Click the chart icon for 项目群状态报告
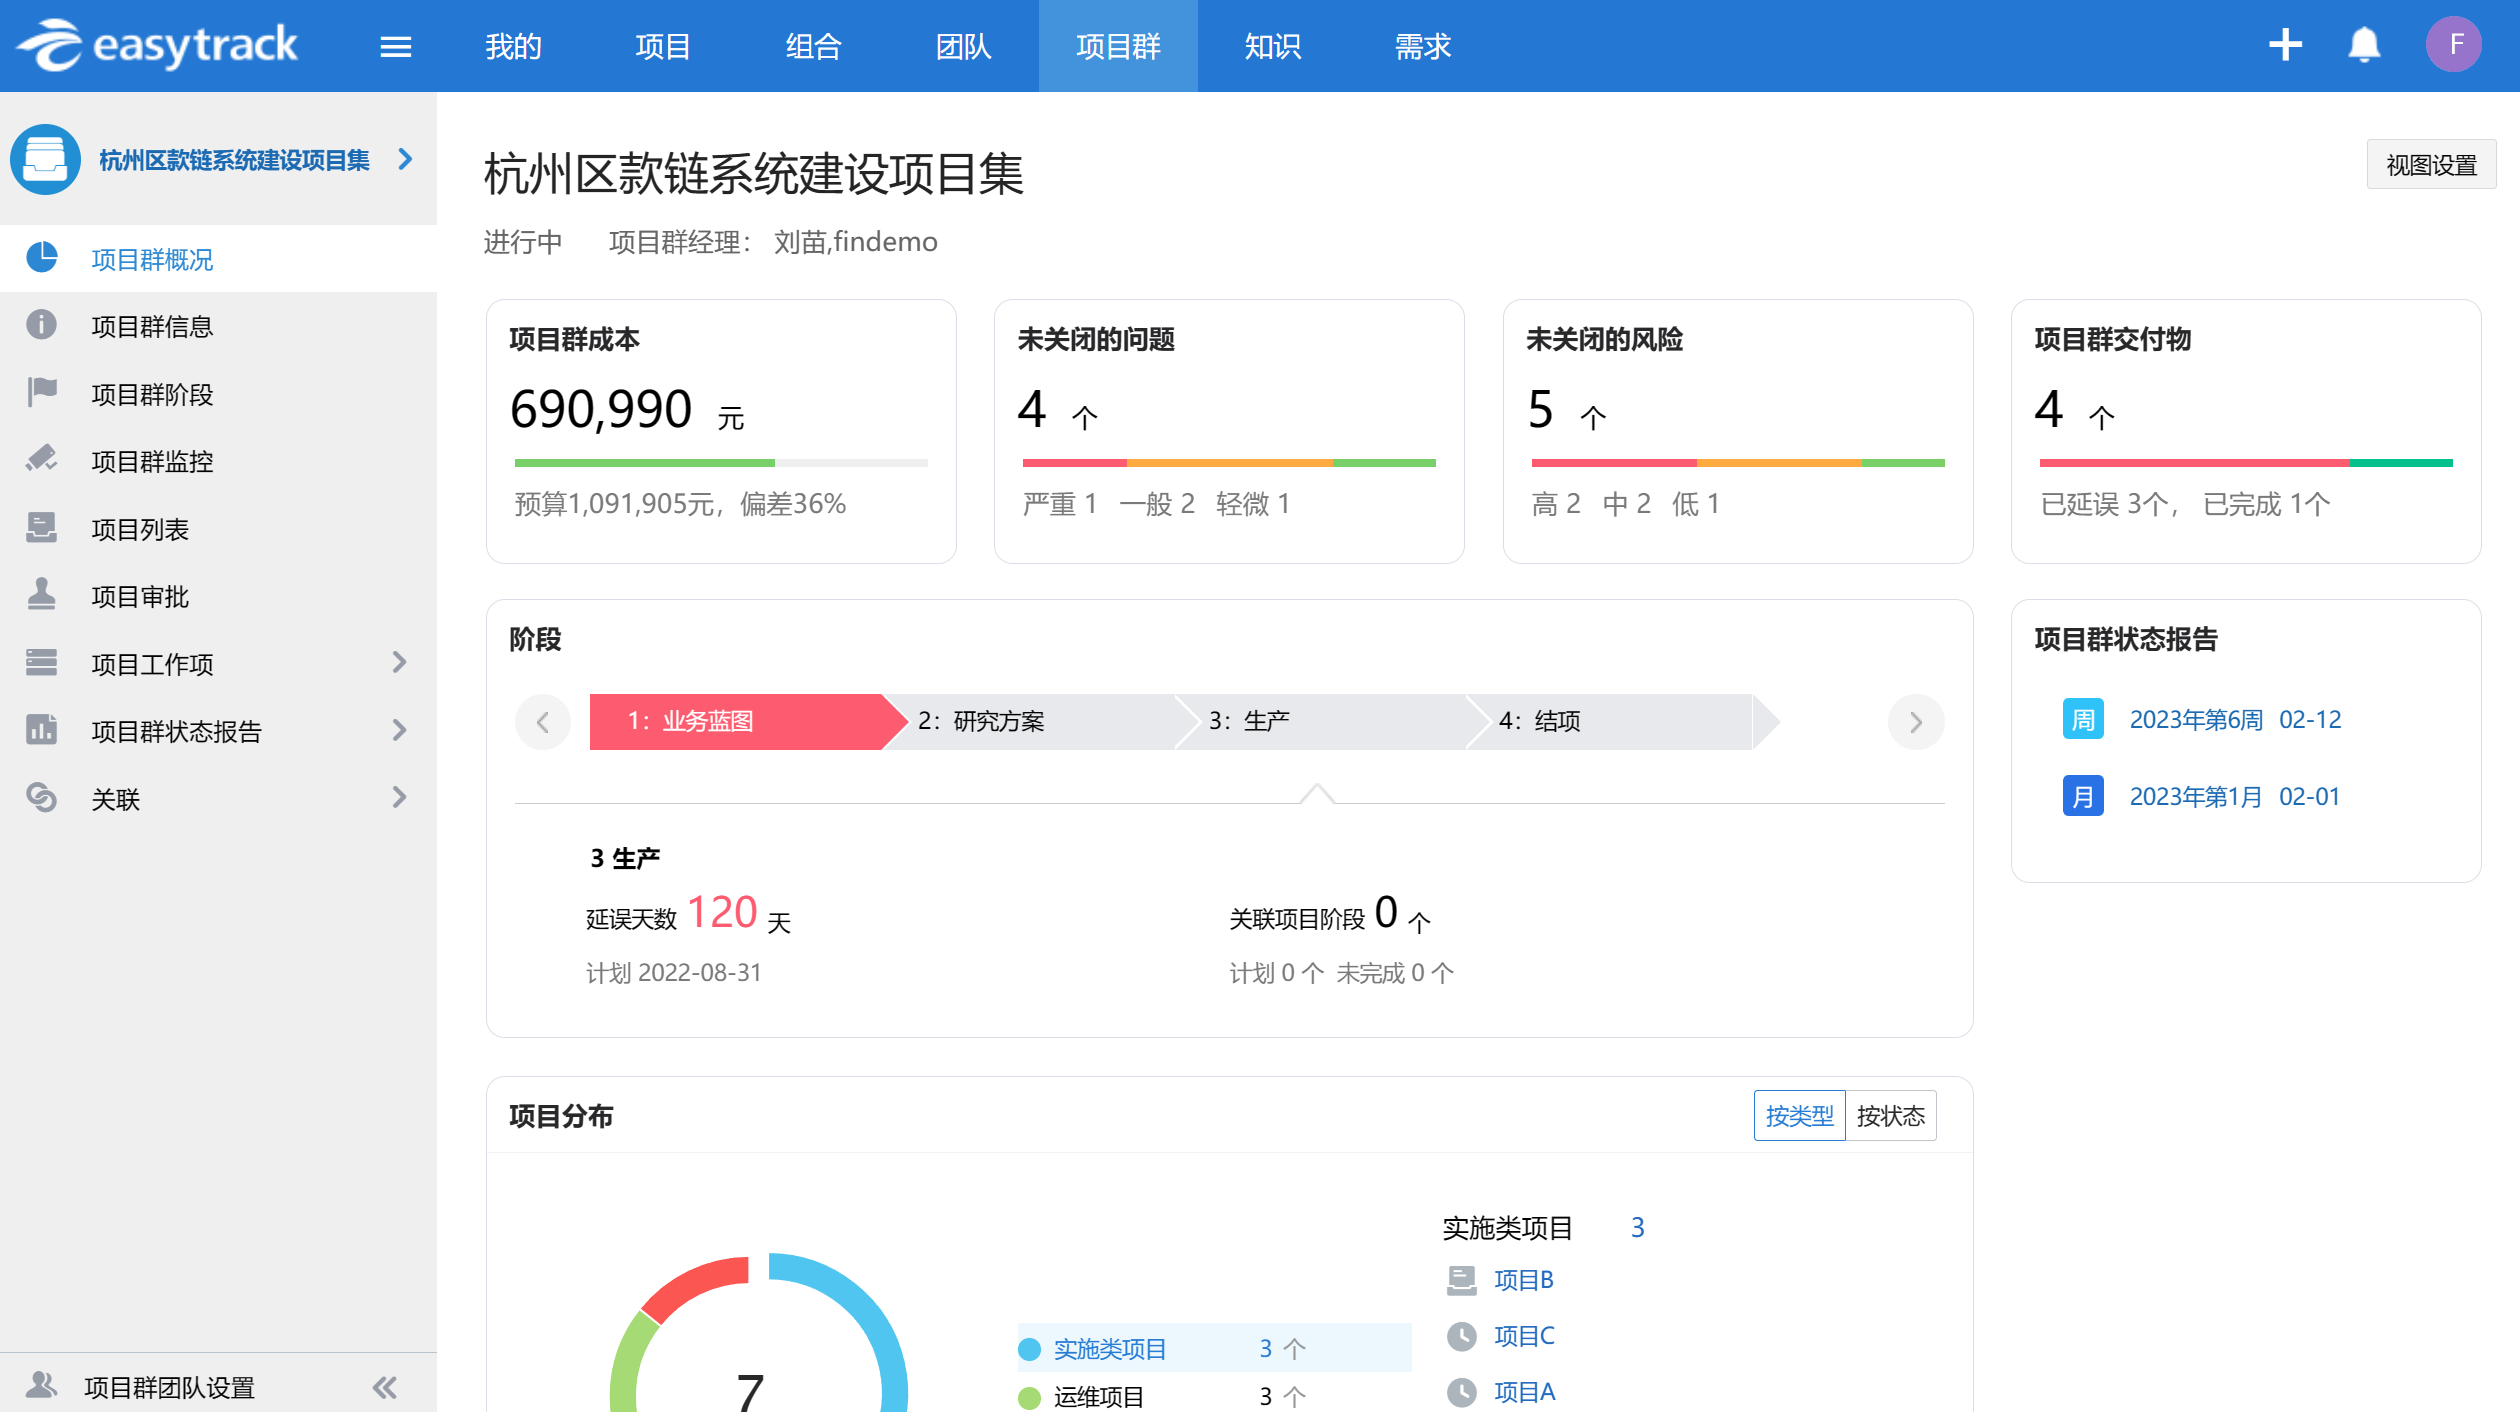Viewport: 2520px width, 1412px height. click(x=41, y=729)
